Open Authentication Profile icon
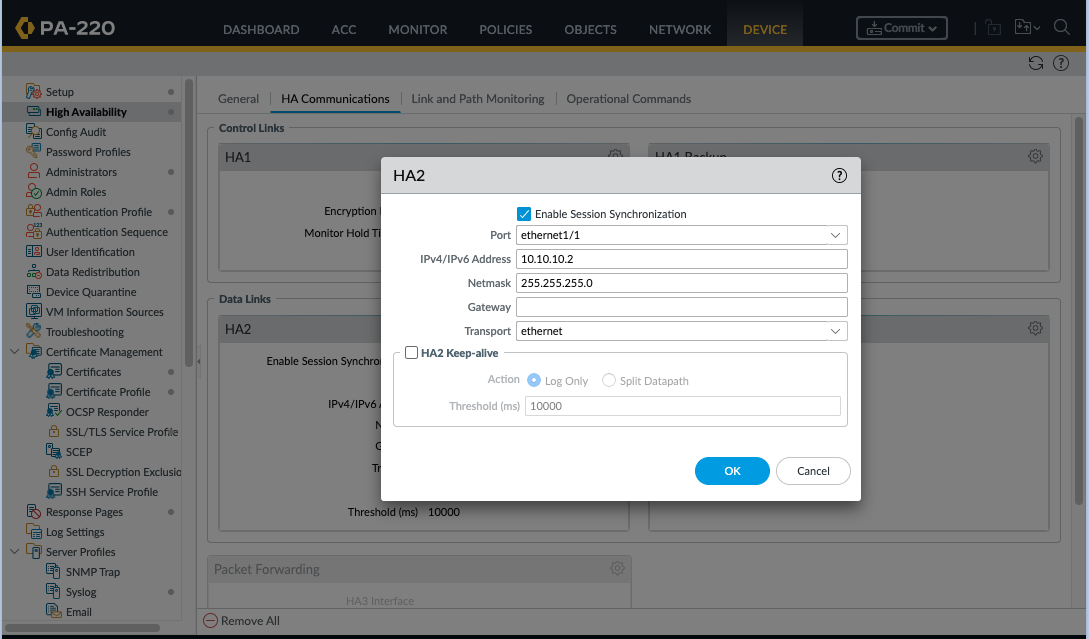The image size is (1089, 639). pyautogui.click(x=33, y=212)
